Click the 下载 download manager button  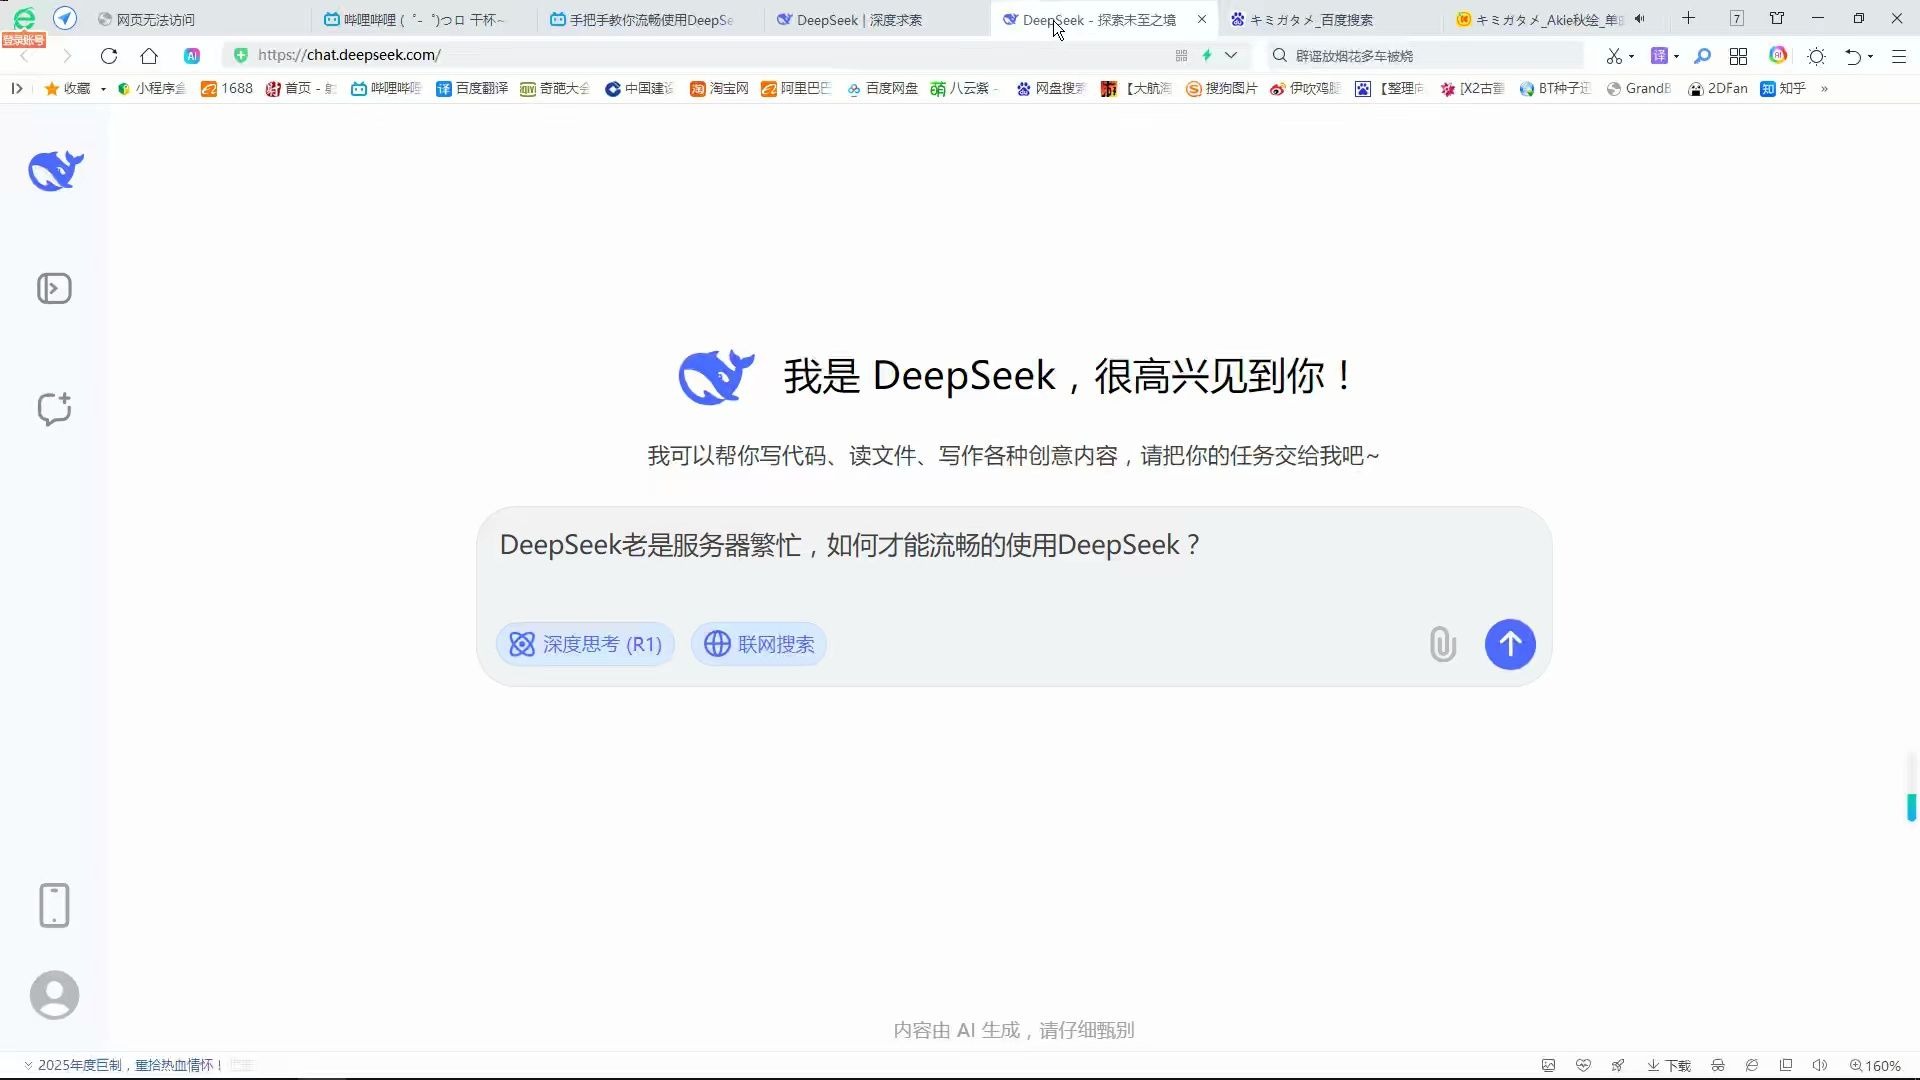pyautogui.click(x=1668, y=1065)
